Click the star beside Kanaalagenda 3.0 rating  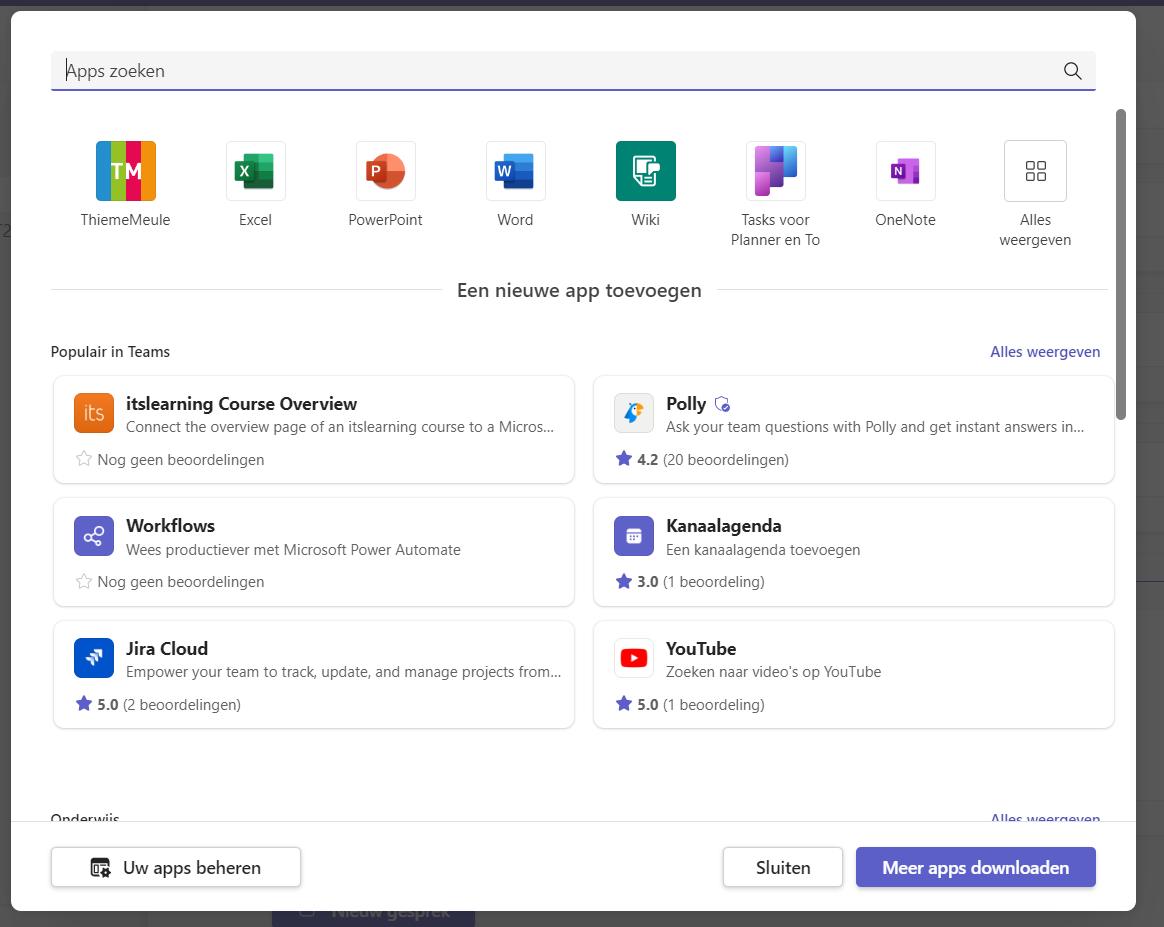click(624, 581)
